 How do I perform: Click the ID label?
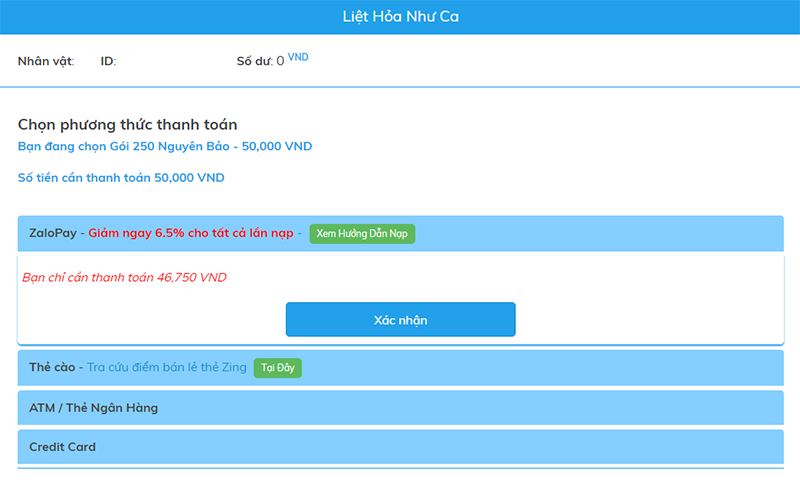point(108,61)
